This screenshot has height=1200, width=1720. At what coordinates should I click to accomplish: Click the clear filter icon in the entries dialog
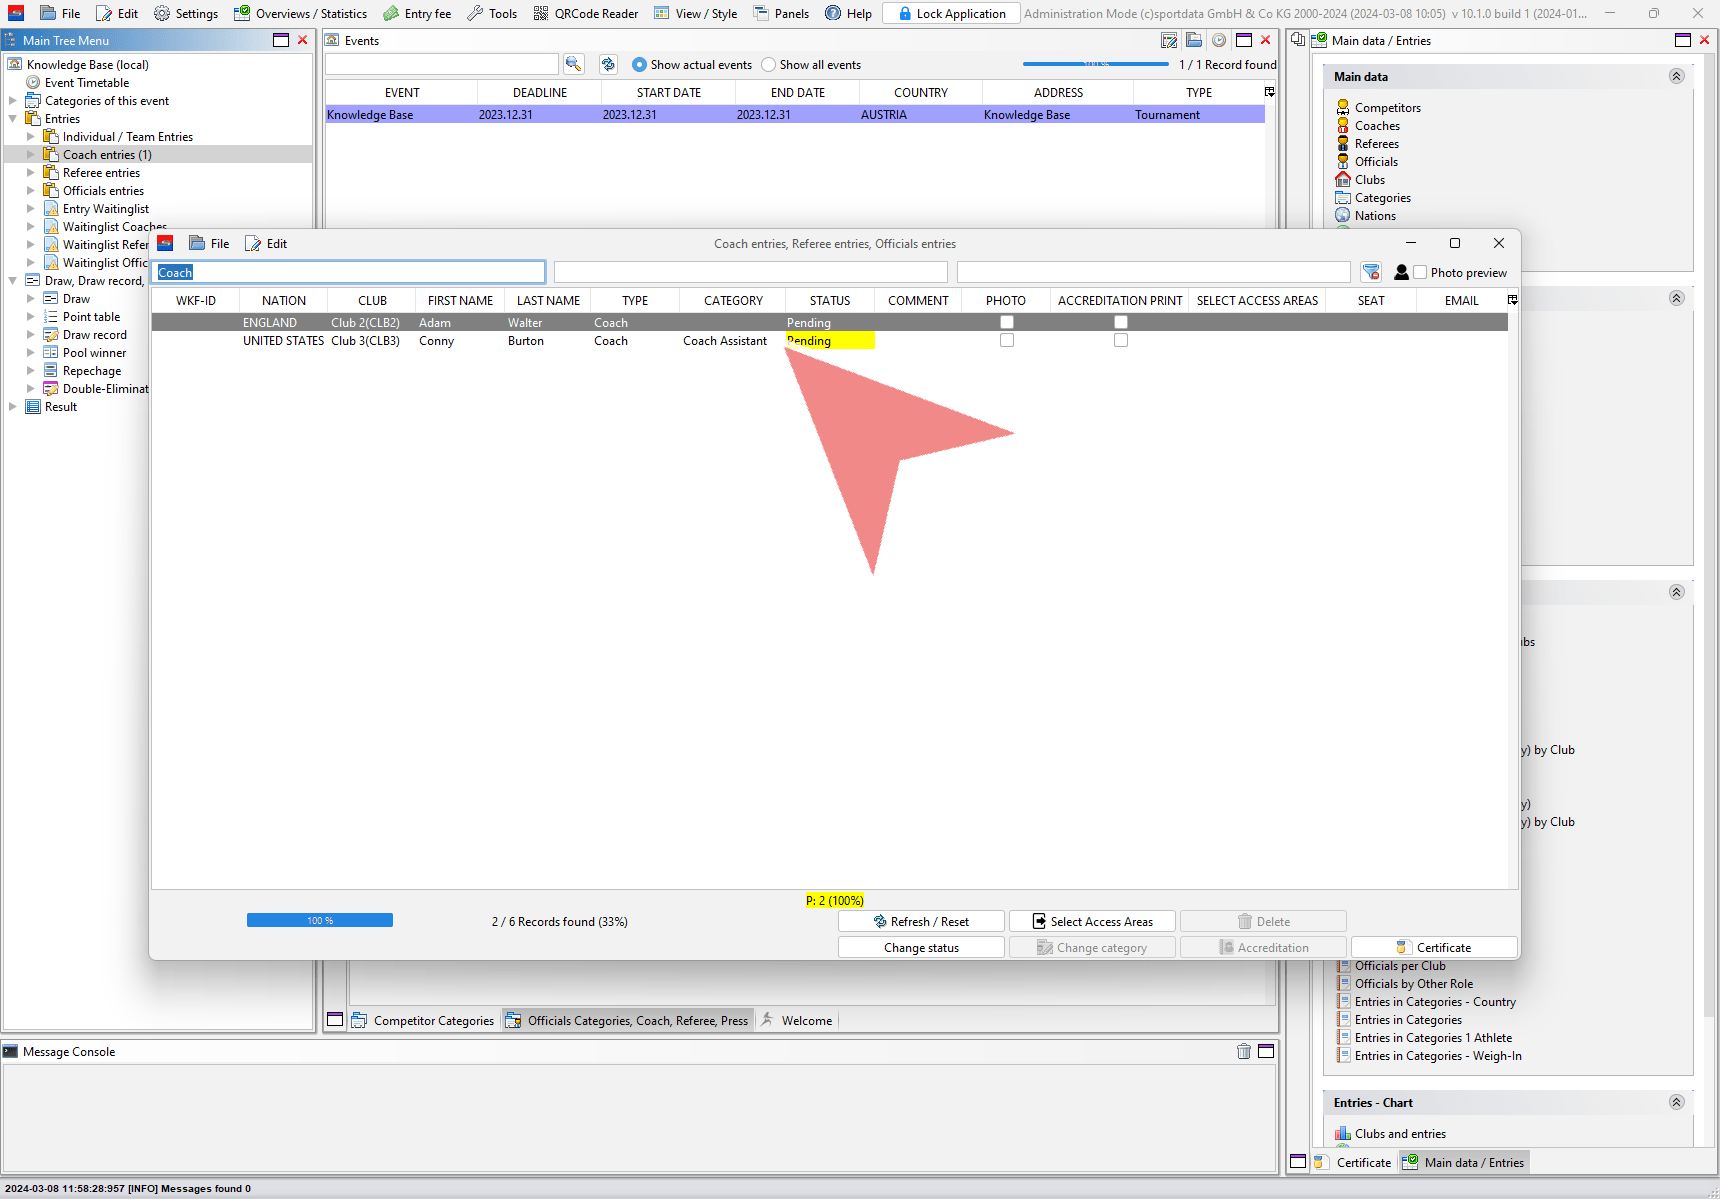(1371, 272)
